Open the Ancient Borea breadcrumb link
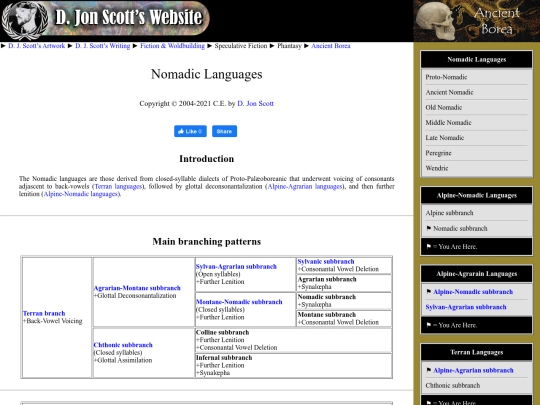The height and width of the screenshot is (405, 540). (331, 46)
